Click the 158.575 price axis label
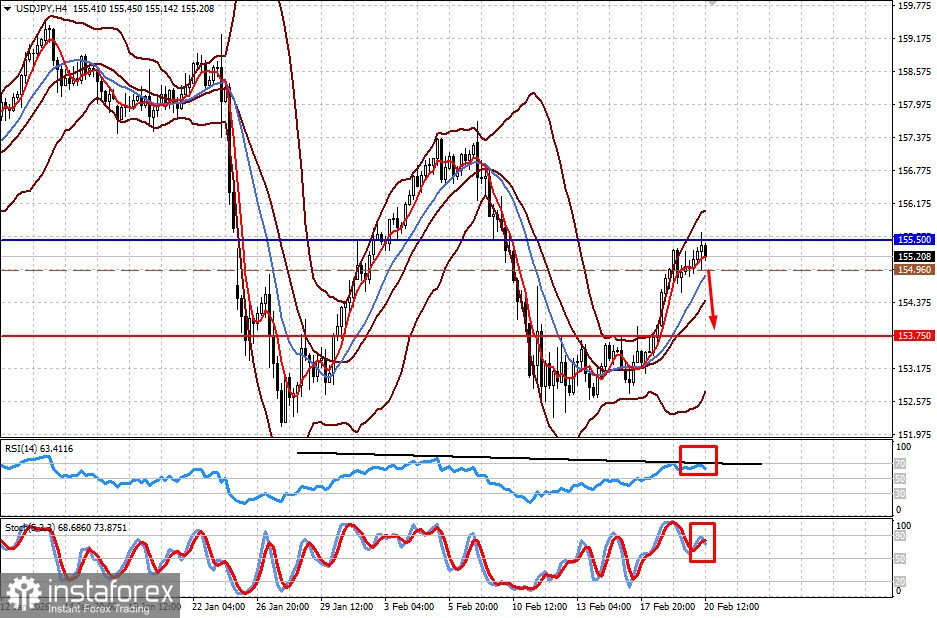 [x=915, y=72]
